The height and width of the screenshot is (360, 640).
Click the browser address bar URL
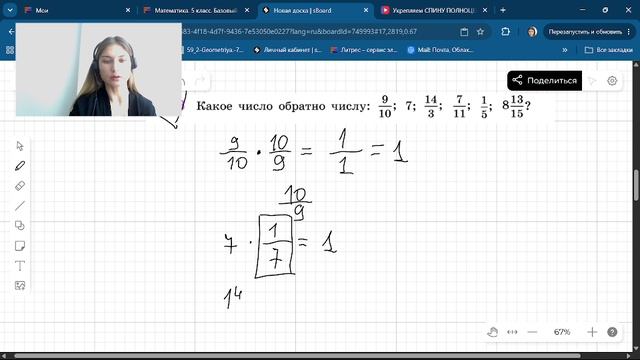(x=300, y=31)
